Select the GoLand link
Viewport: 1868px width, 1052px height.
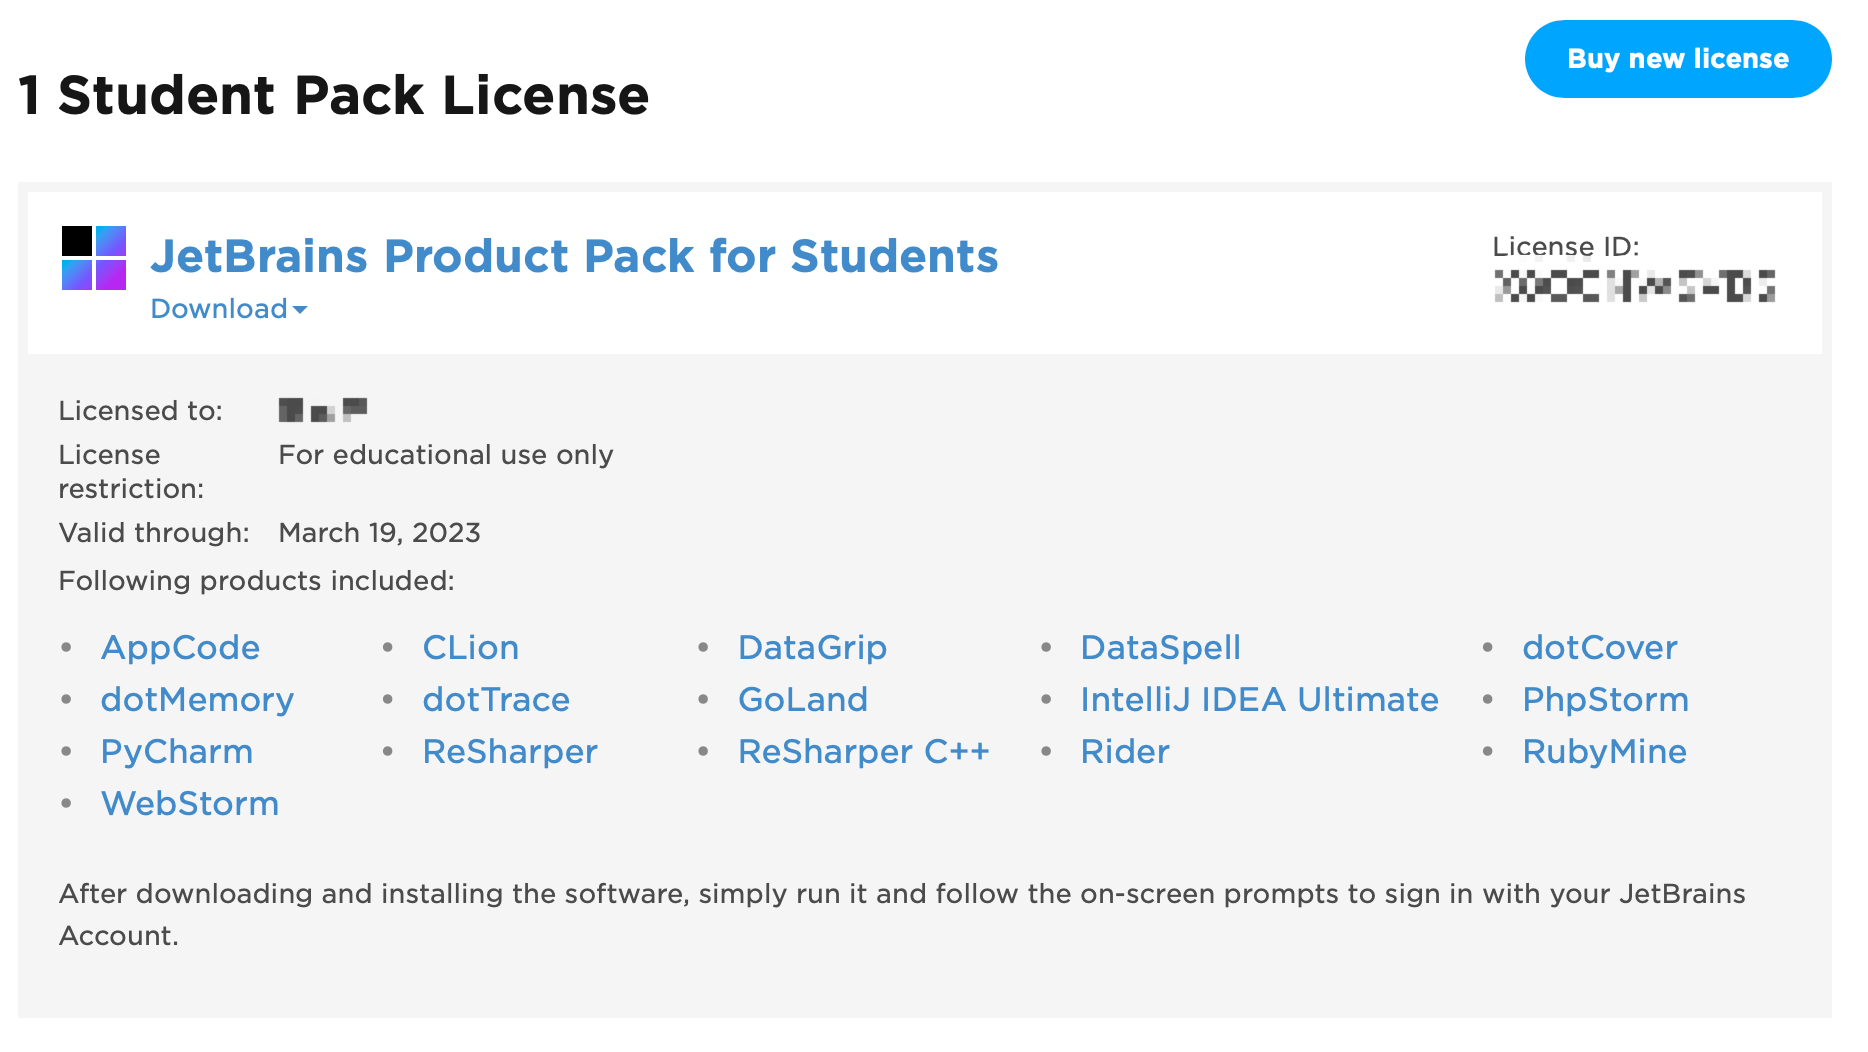coord(803,700)
